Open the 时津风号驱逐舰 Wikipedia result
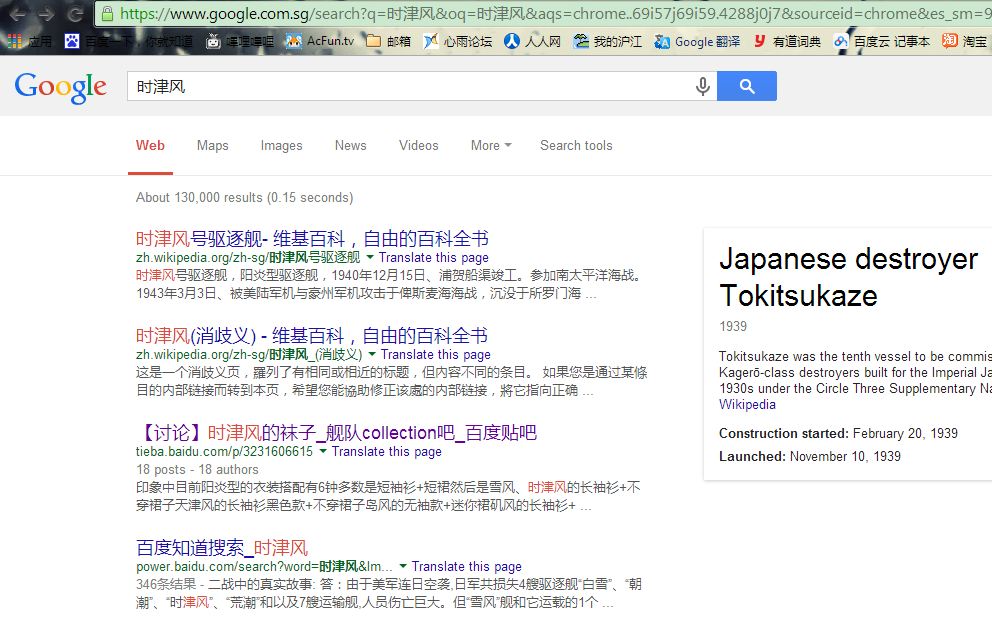 (312, 239)
